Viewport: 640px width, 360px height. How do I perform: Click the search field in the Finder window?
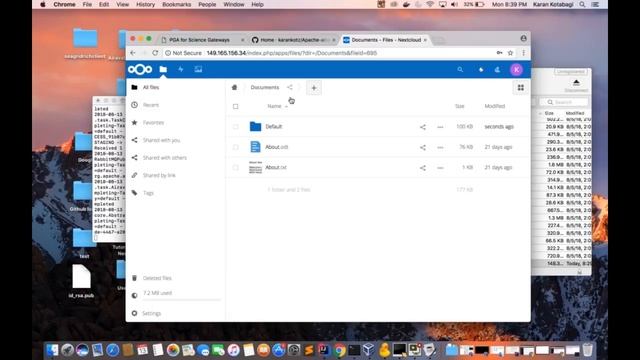pos(564,102)
